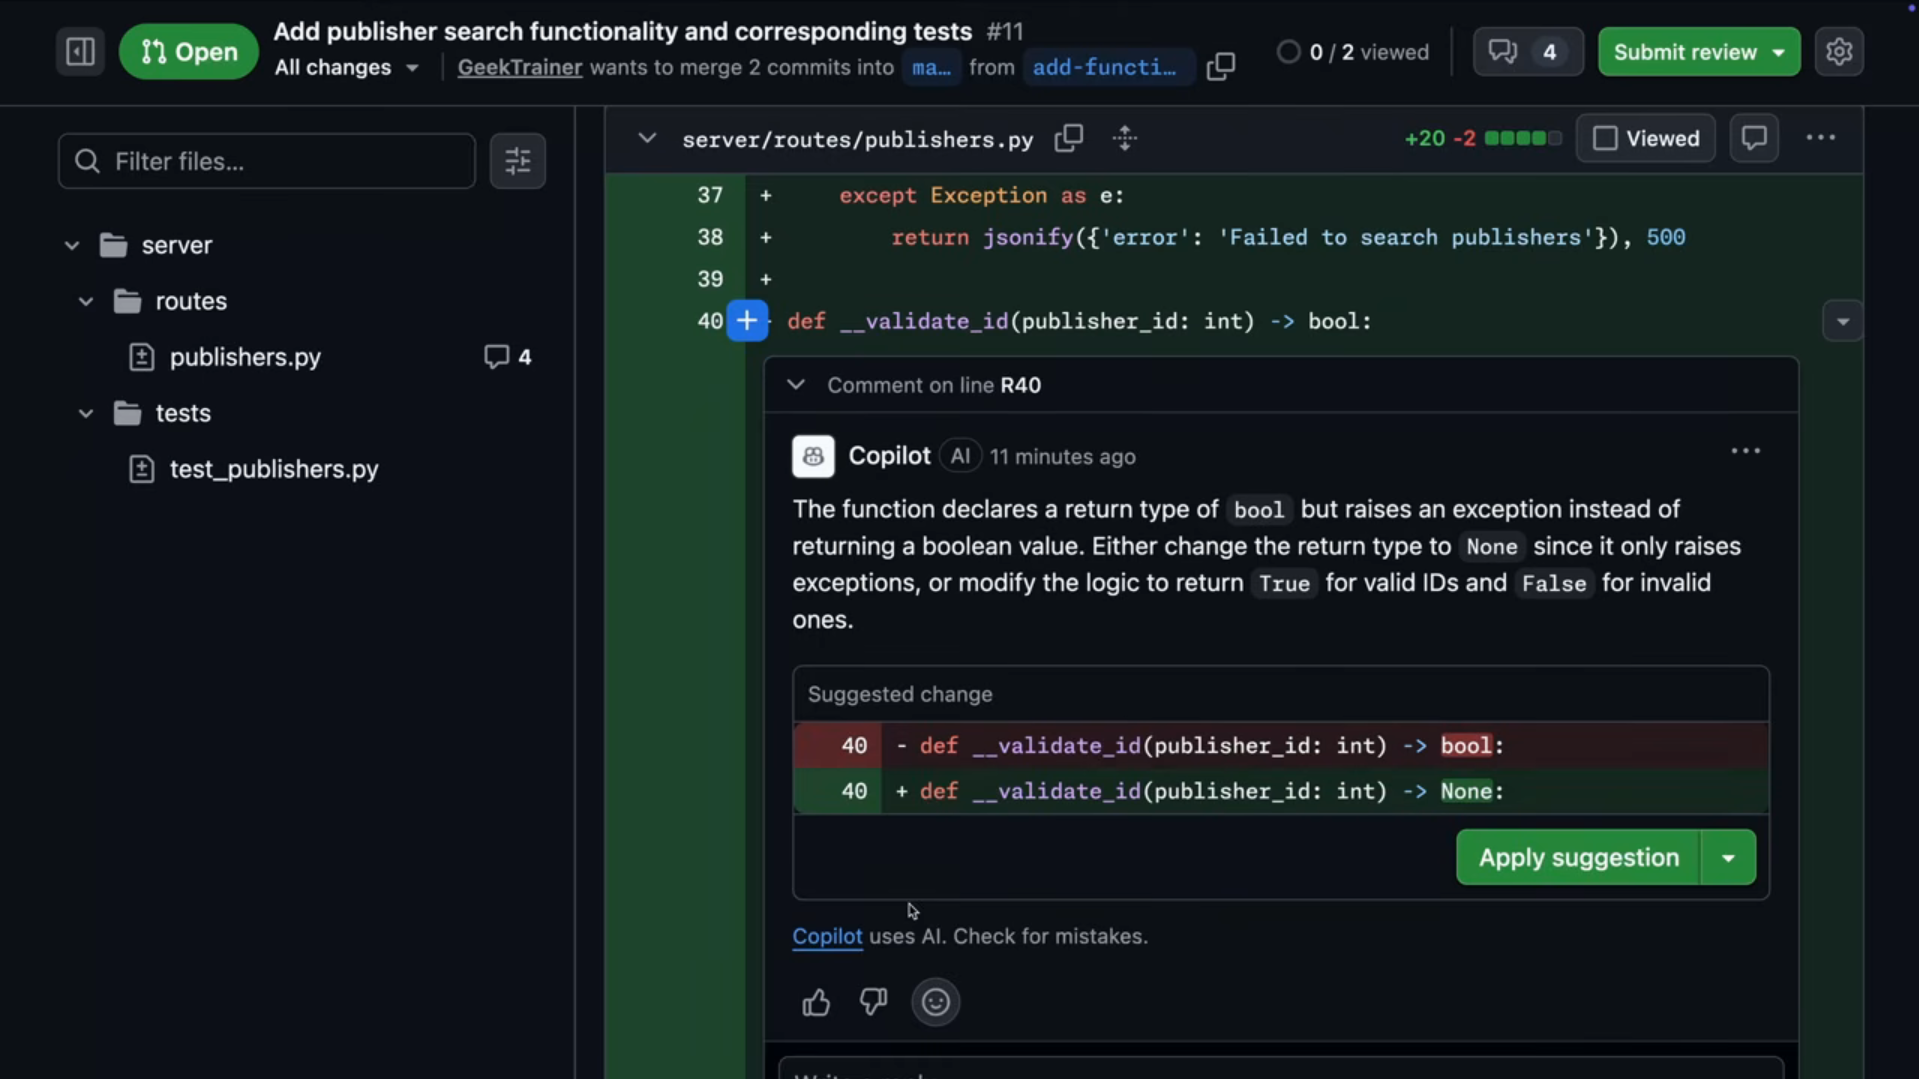Open the Copilot comment options menu
This screenshot has width=1919, height=1079.
pos(1745,452)
